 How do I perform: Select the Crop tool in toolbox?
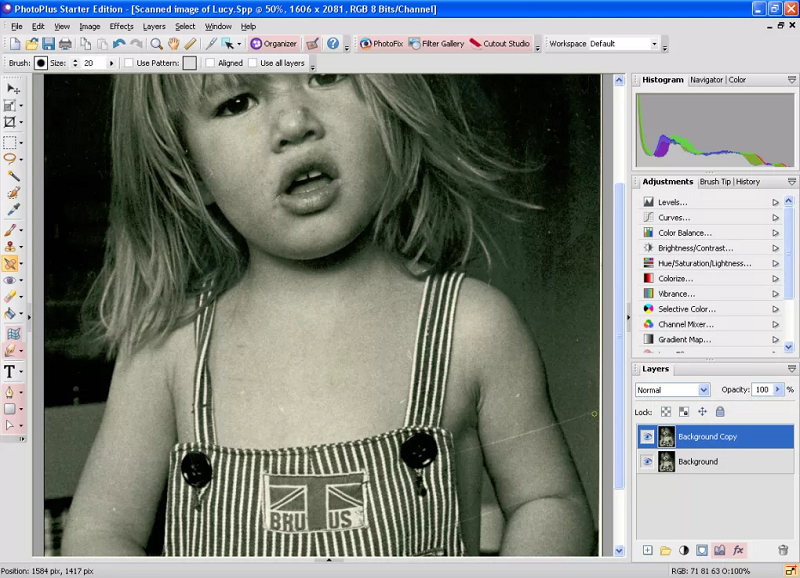(11, 121)
